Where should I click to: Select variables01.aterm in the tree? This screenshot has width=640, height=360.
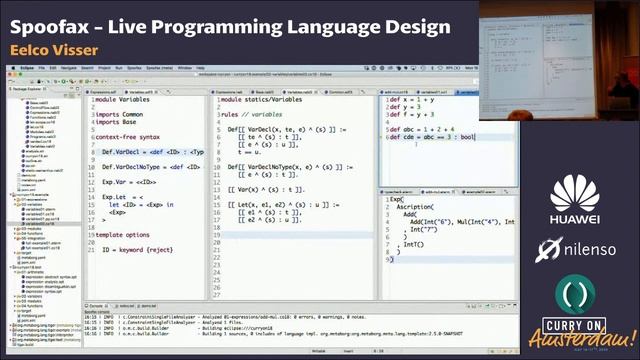[39, 209]
